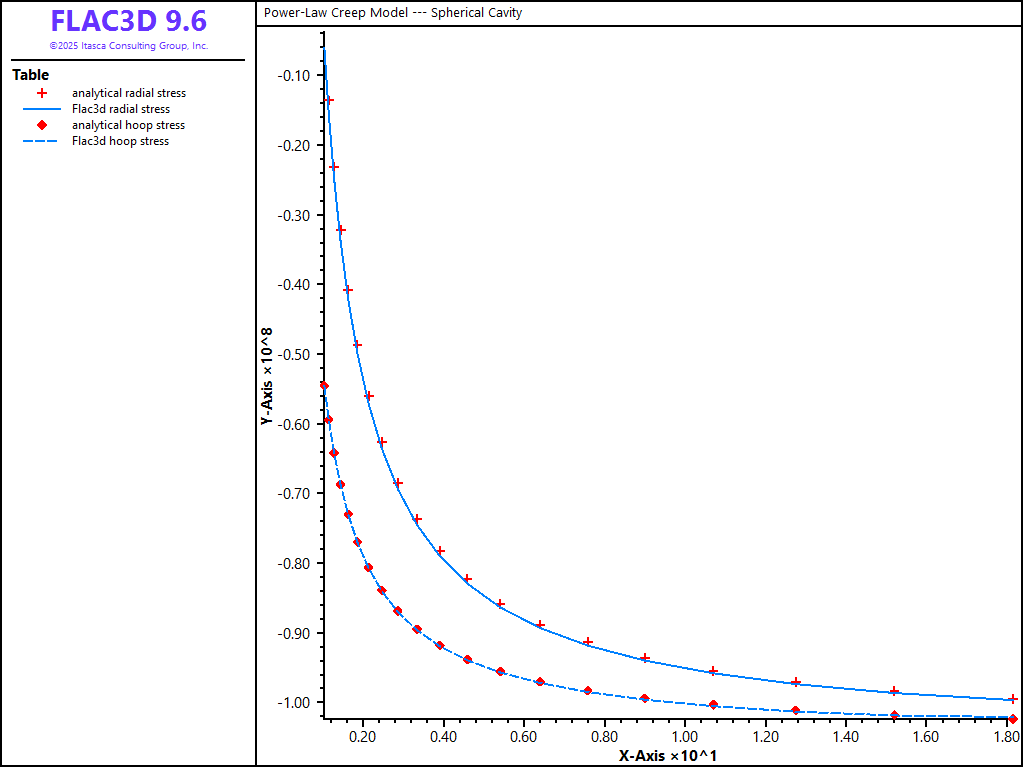Screen dimensions: 1024x768
Task: Click the red diamond analytical hoop stress legend marker
Action: click(42, 125)
